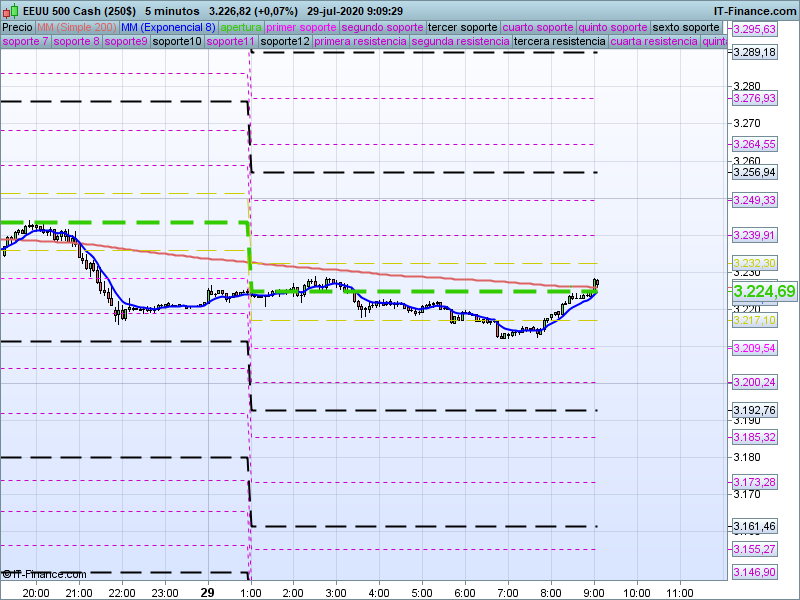Click the primera resistencia legend label
Screen dimensions: 800x600
360,42
